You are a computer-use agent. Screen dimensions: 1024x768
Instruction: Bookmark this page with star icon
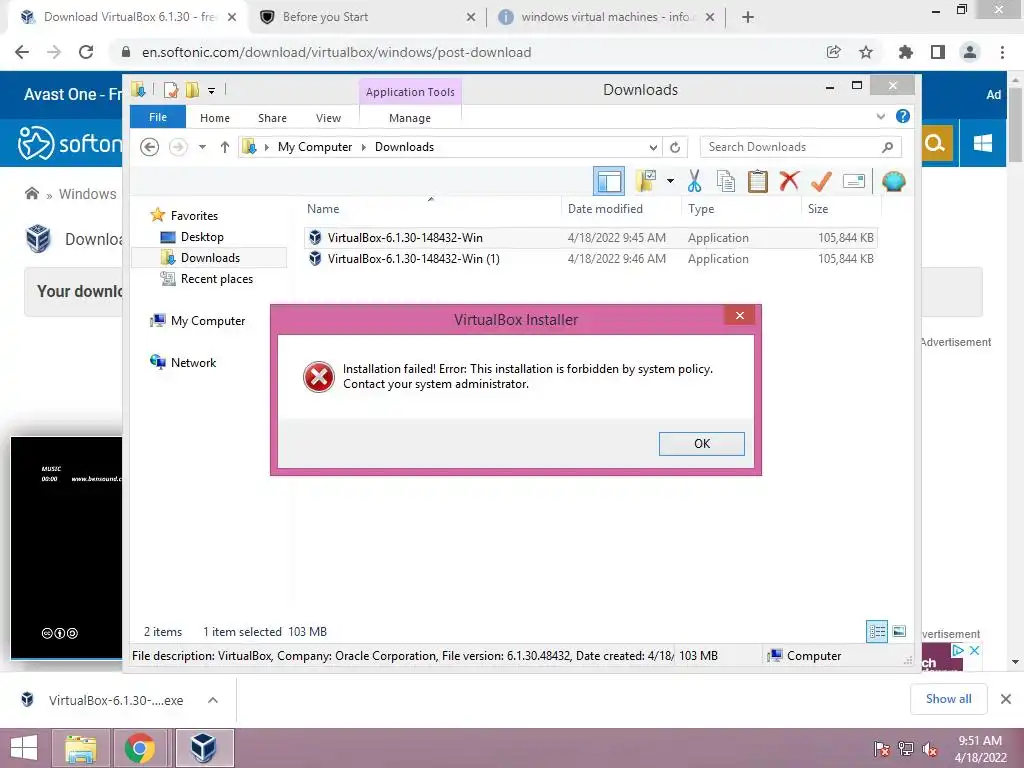(x=866, y=52)
